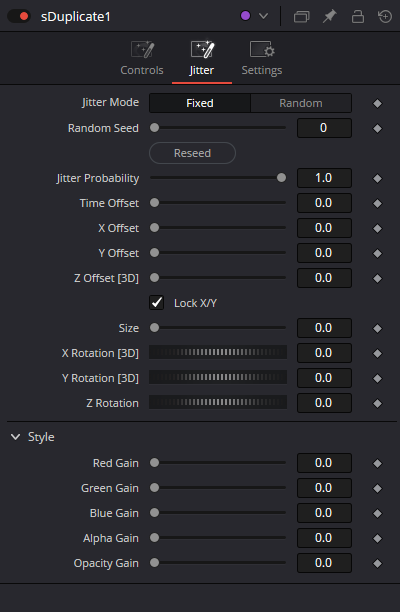Select Fixed jitter mode

[x=200, y=103]
